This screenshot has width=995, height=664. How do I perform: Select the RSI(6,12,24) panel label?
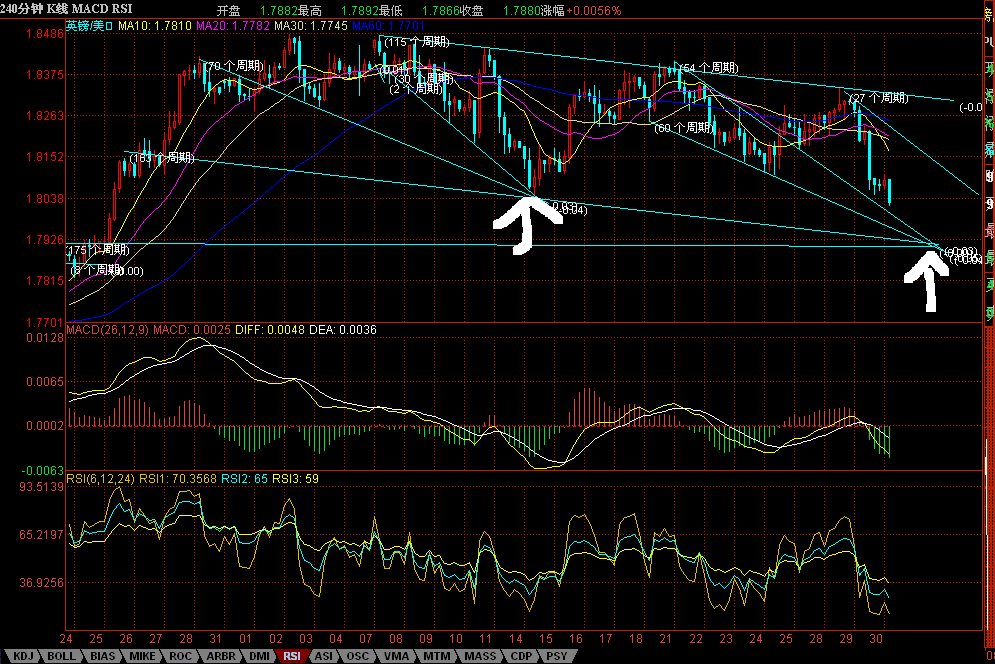[x=102, y=480]
